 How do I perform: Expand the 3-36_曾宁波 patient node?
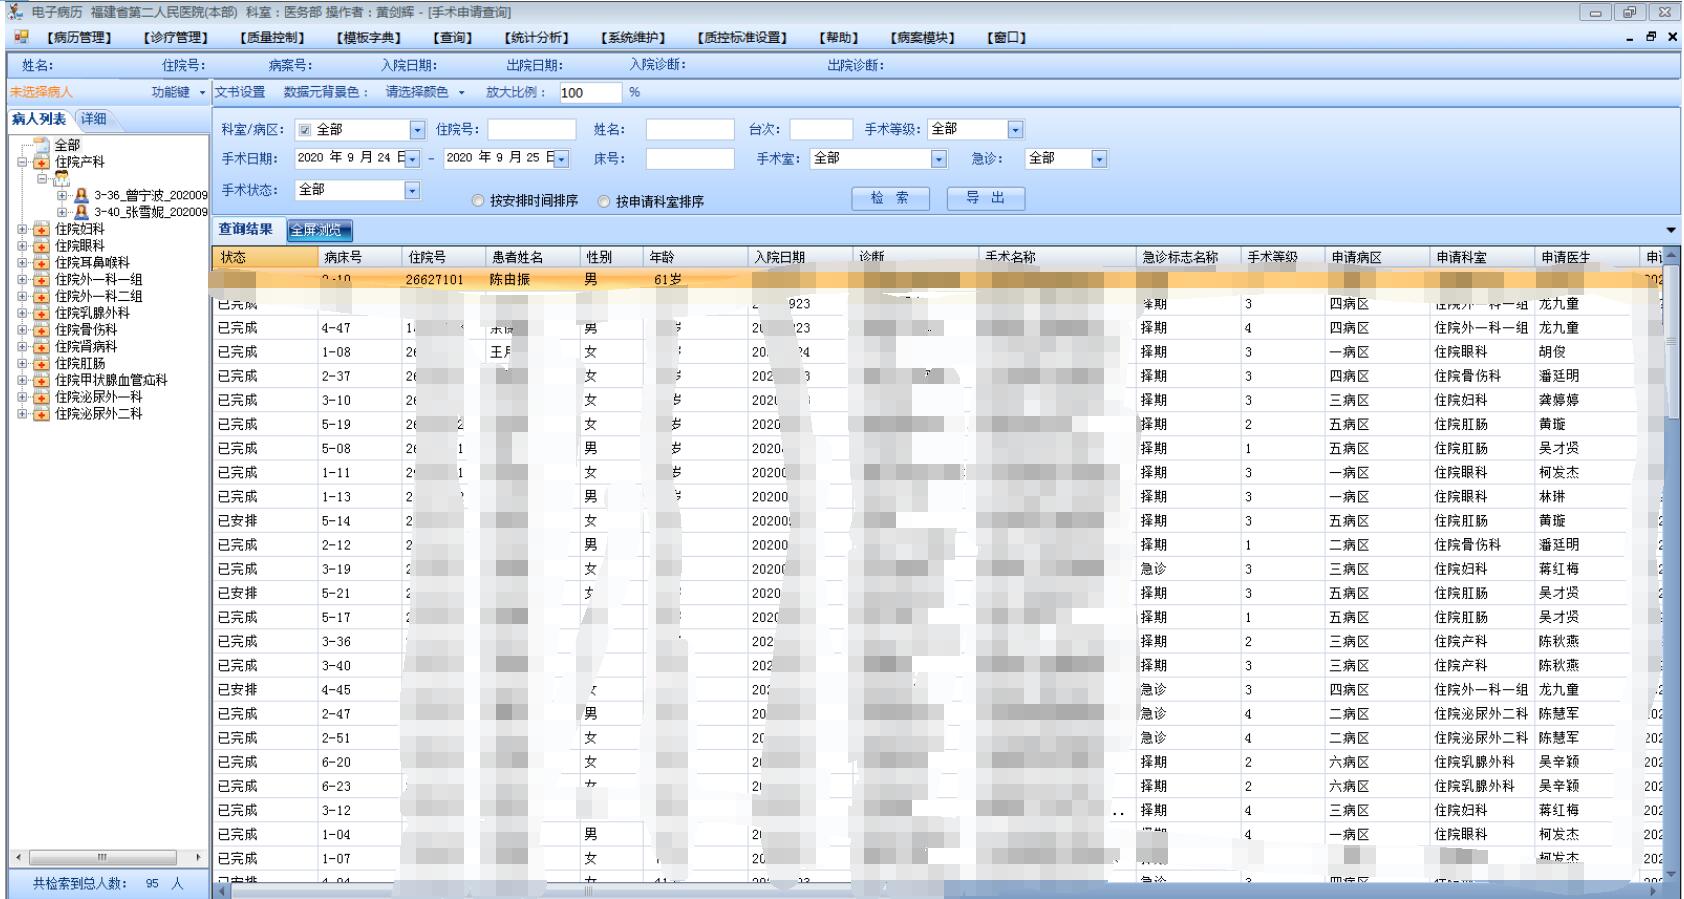[62, 196]
